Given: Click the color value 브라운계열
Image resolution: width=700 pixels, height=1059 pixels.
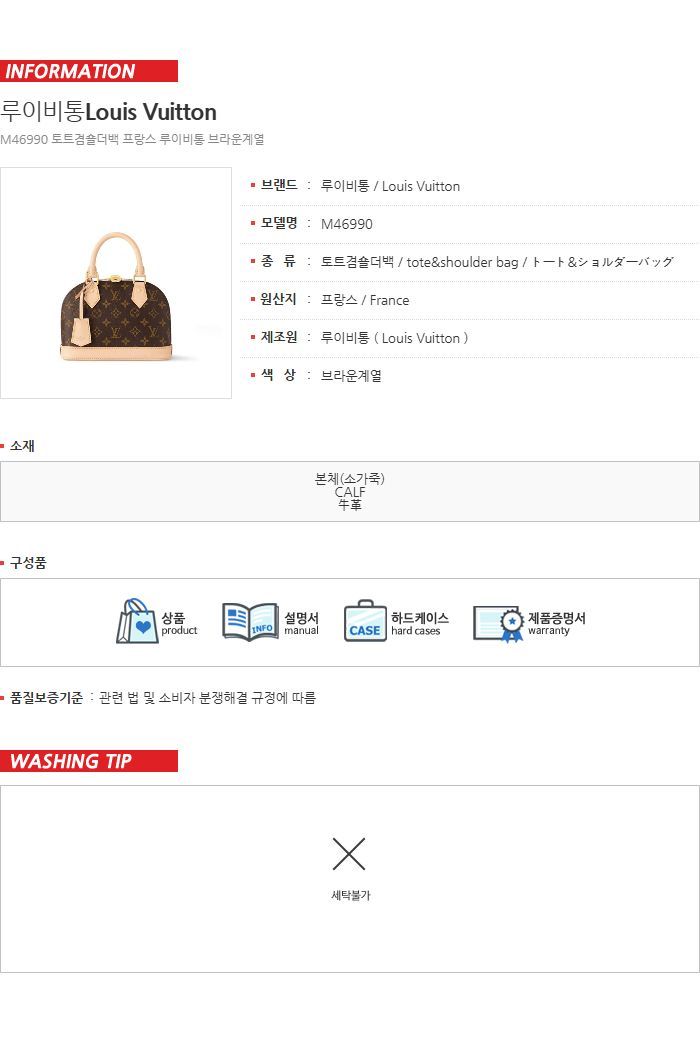Looking at the screenshot, I should click(351, 376).
